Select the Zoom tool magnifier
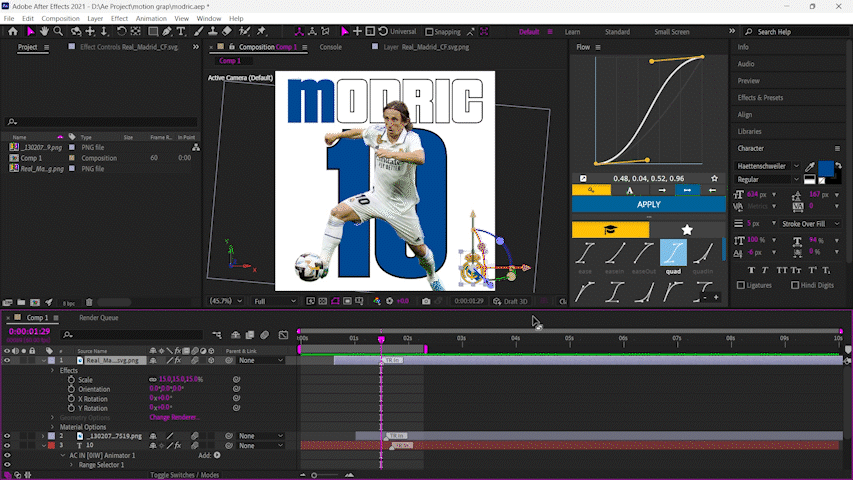This screenshot has height=480, width=853. [x=58, y=32]
